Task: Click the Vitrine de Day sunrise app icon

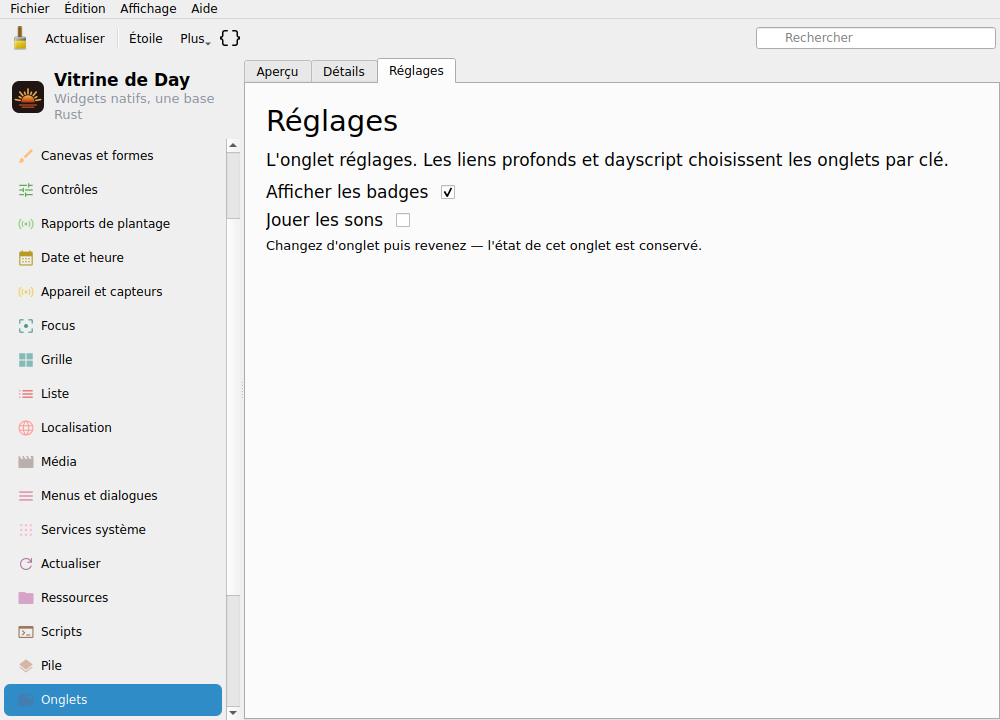Action: [x=28, y=97]
